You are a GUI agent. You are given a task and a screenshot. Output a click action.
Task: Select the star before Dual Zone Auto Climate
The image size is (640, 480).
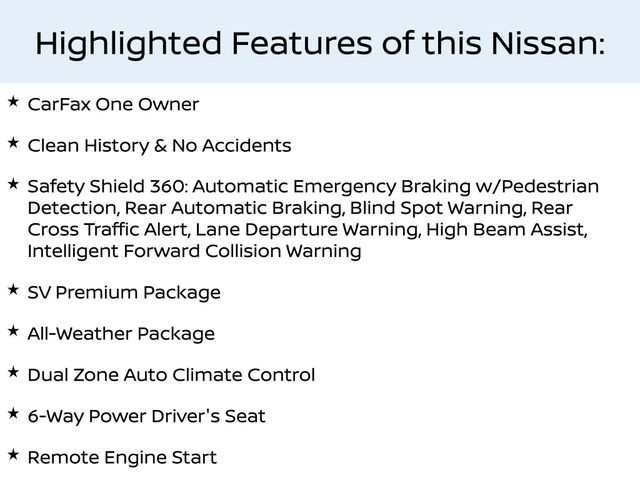click(x=12, y=373)
